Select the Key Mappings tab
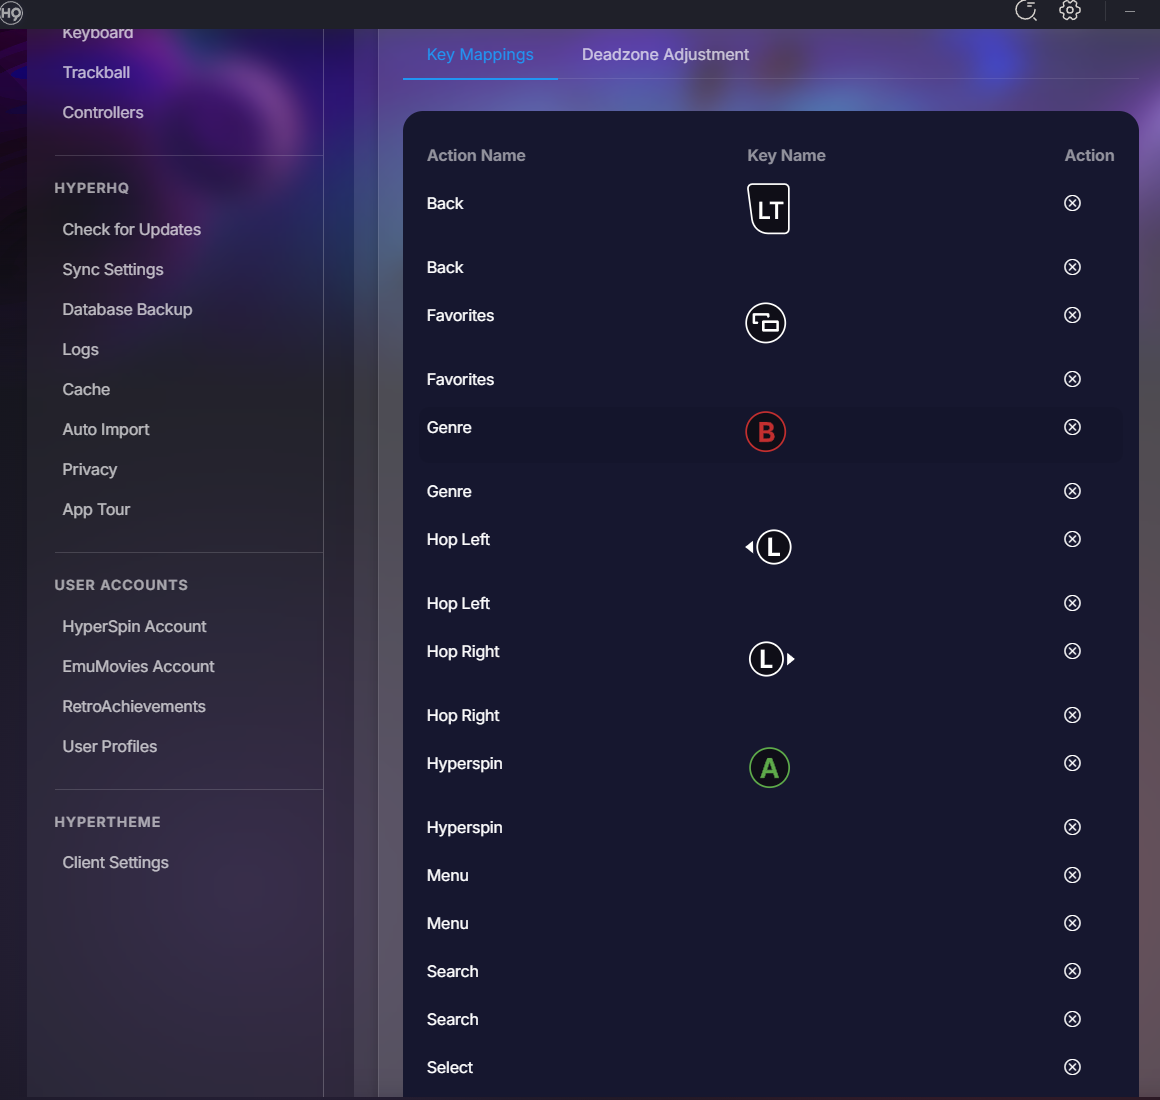This screenshot has height=1100, width=1160. (480, 55)
